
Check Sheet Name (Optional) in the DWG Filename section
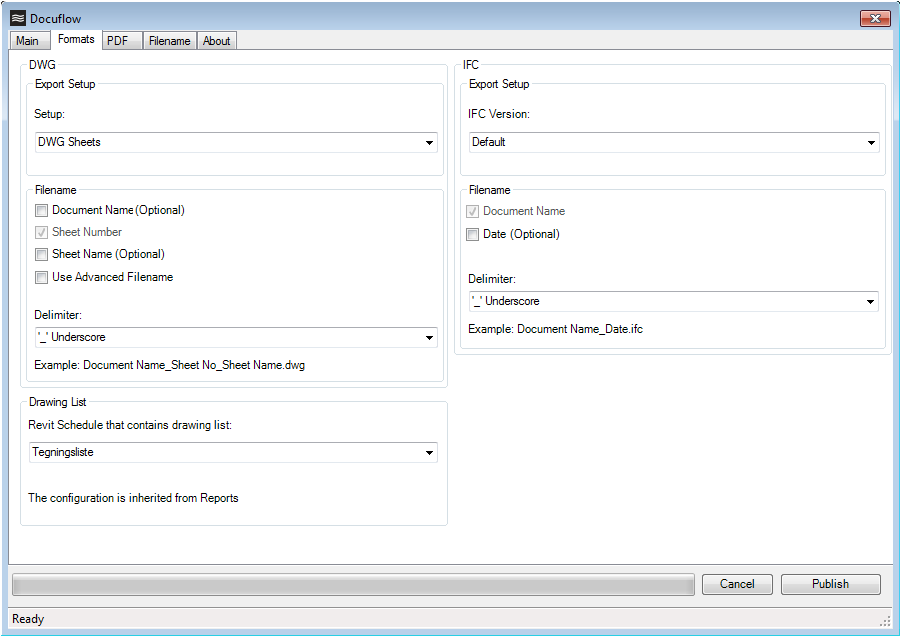point(41,254)
